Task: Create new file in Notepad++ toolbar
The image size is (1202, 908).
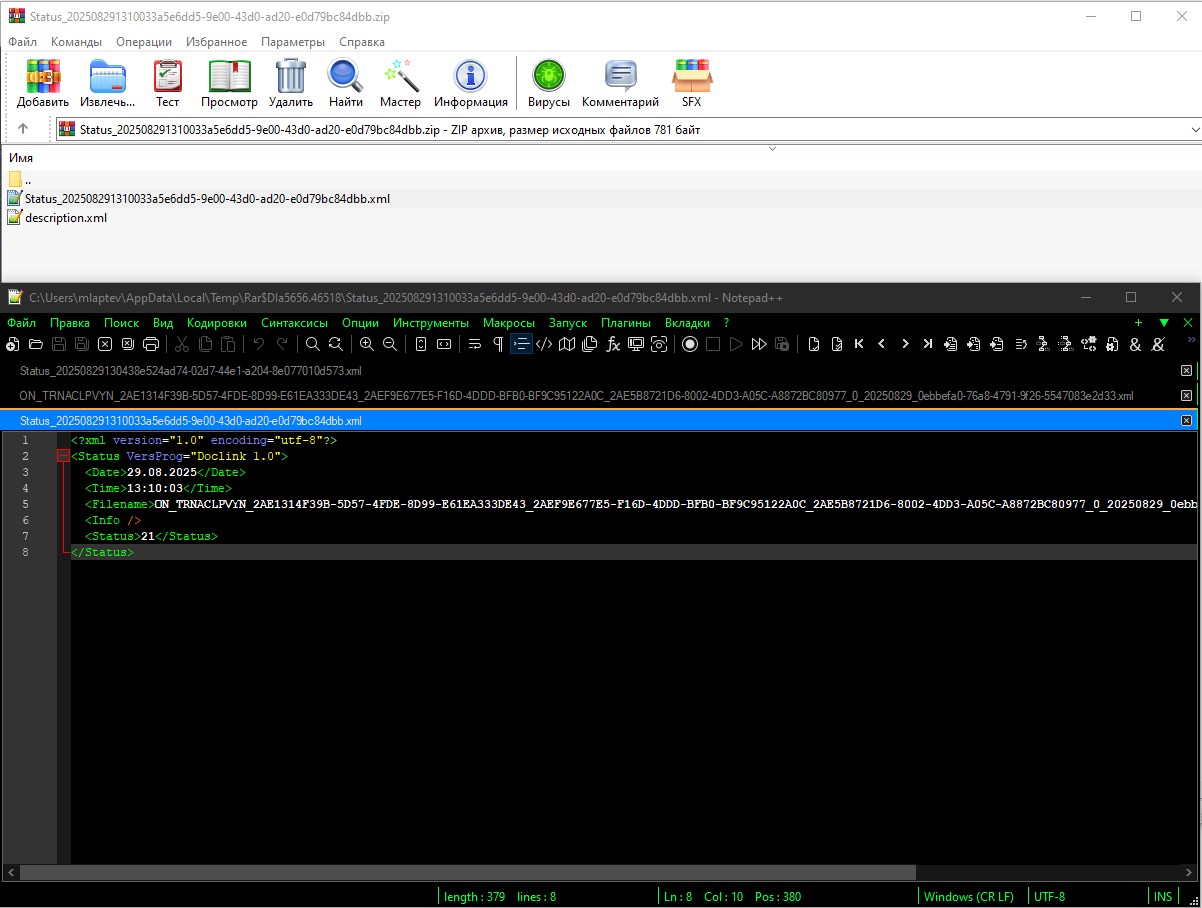Action: point(12,344)
